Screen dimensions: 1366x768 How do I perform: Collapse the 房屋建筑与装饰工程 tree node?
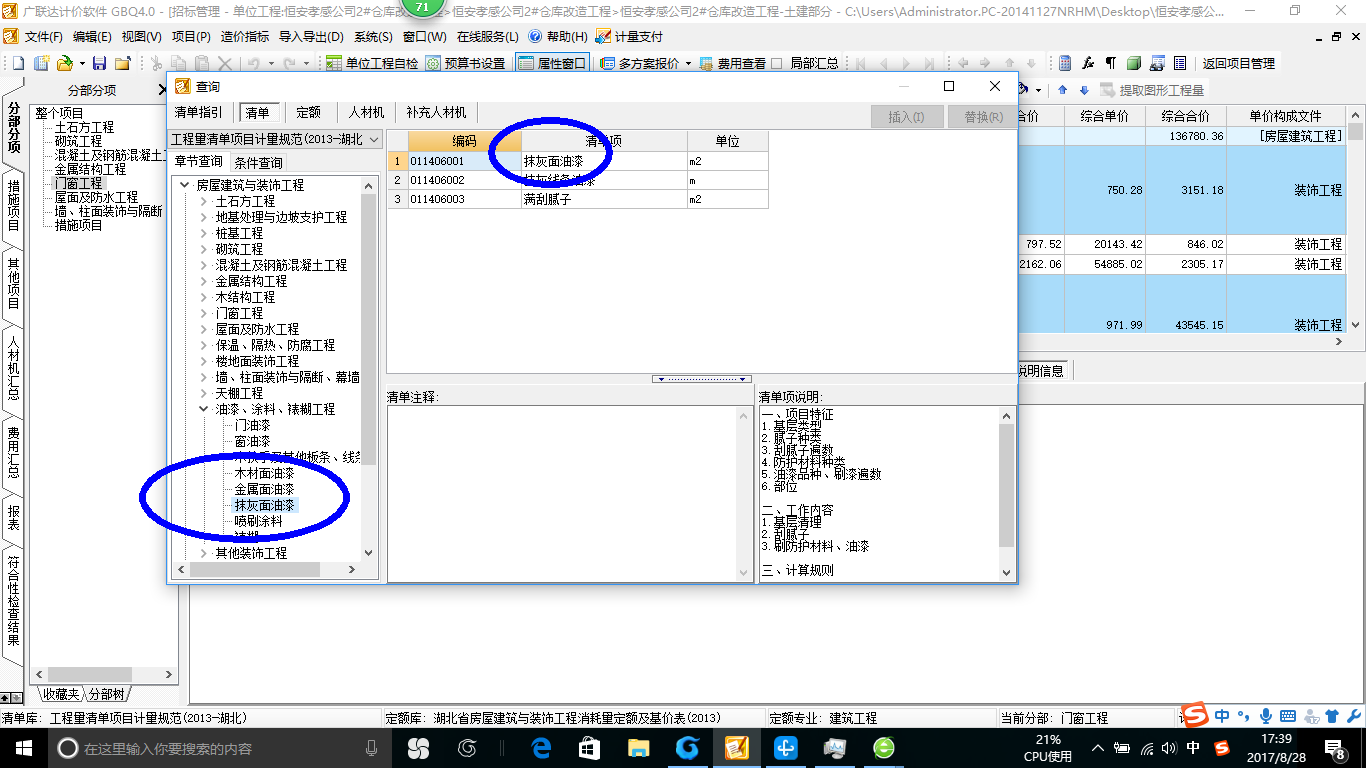[185, 185]
